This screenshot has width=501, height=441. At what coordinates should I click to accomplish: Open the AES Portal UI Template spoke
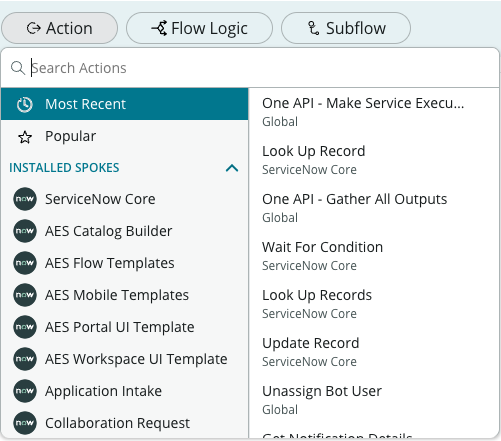coord(124,327)
